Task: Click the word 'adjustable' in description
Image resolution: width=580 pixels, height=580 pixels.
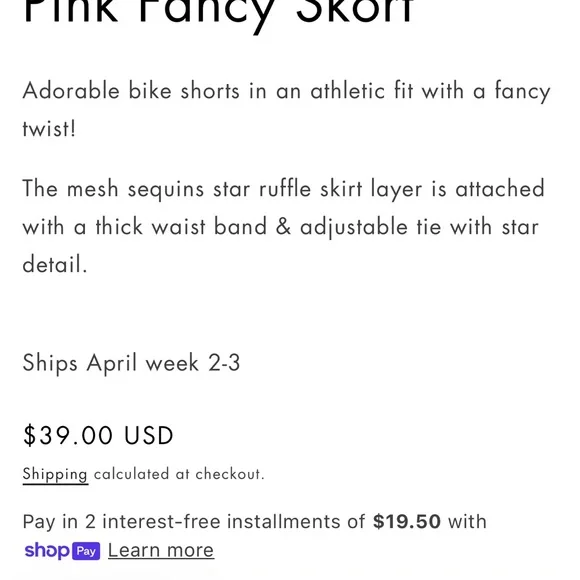Action: [354, 228]
